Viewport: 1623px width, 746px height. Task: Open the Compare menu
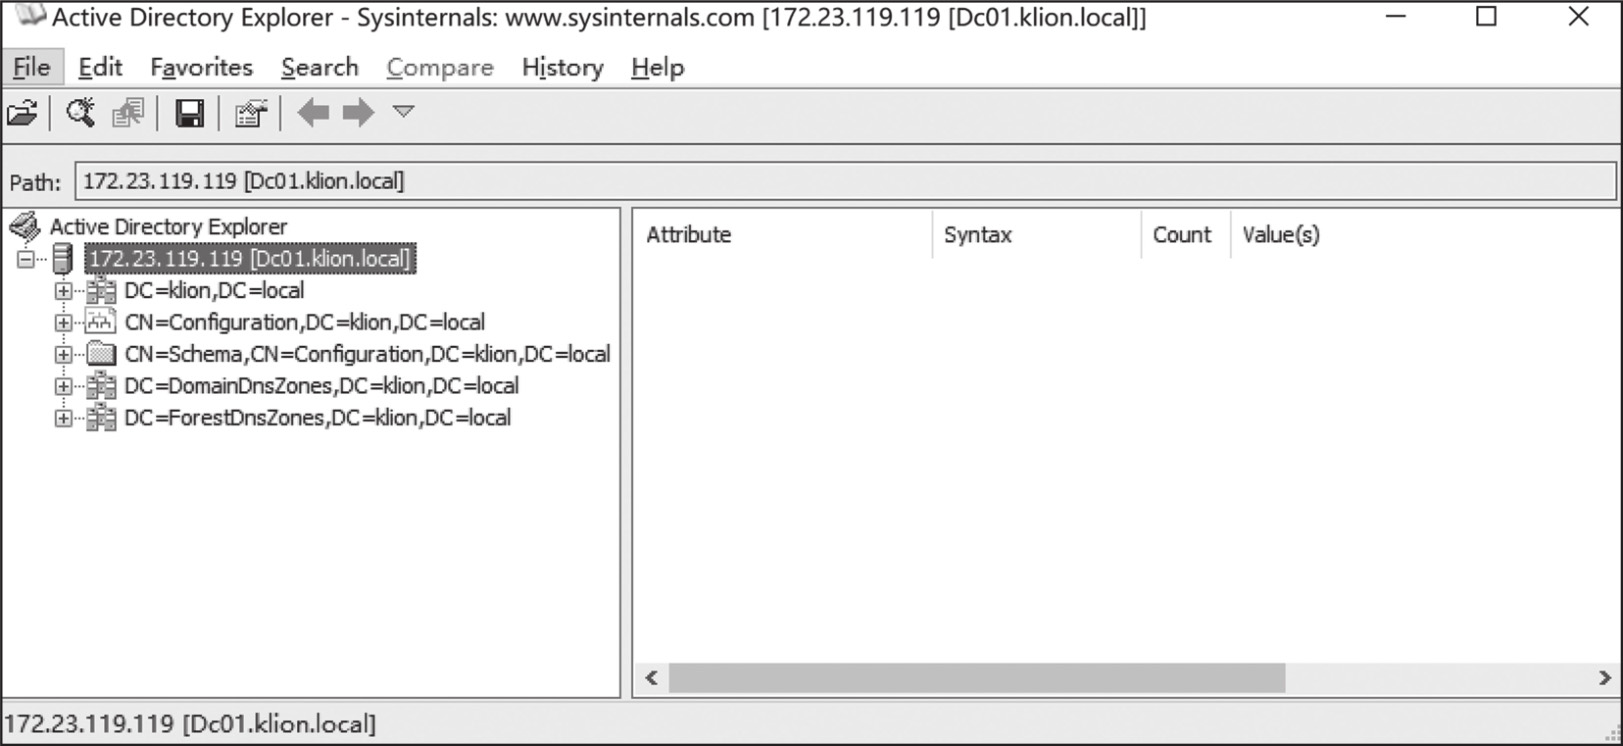[440, 67]
